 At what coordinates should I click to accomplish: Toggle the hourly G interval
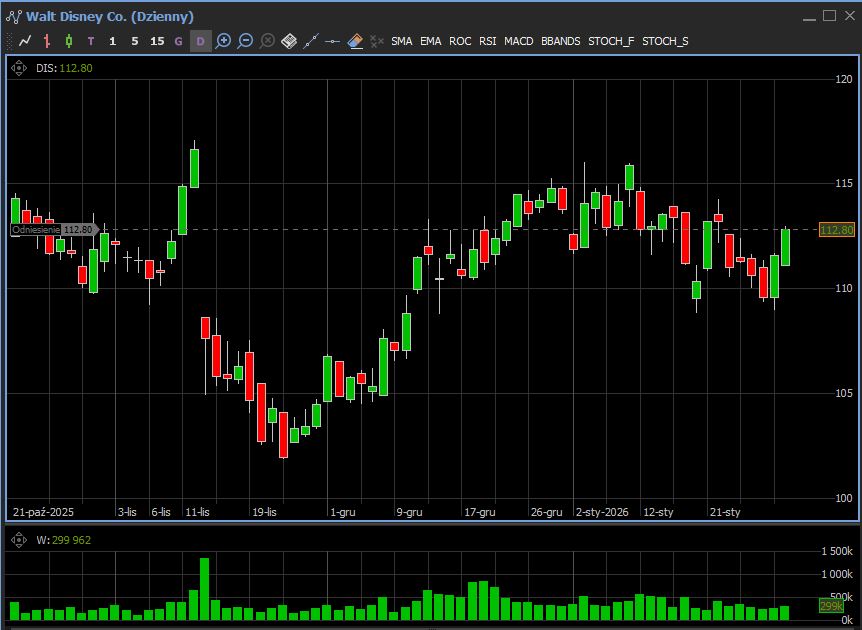pos(179,41)
